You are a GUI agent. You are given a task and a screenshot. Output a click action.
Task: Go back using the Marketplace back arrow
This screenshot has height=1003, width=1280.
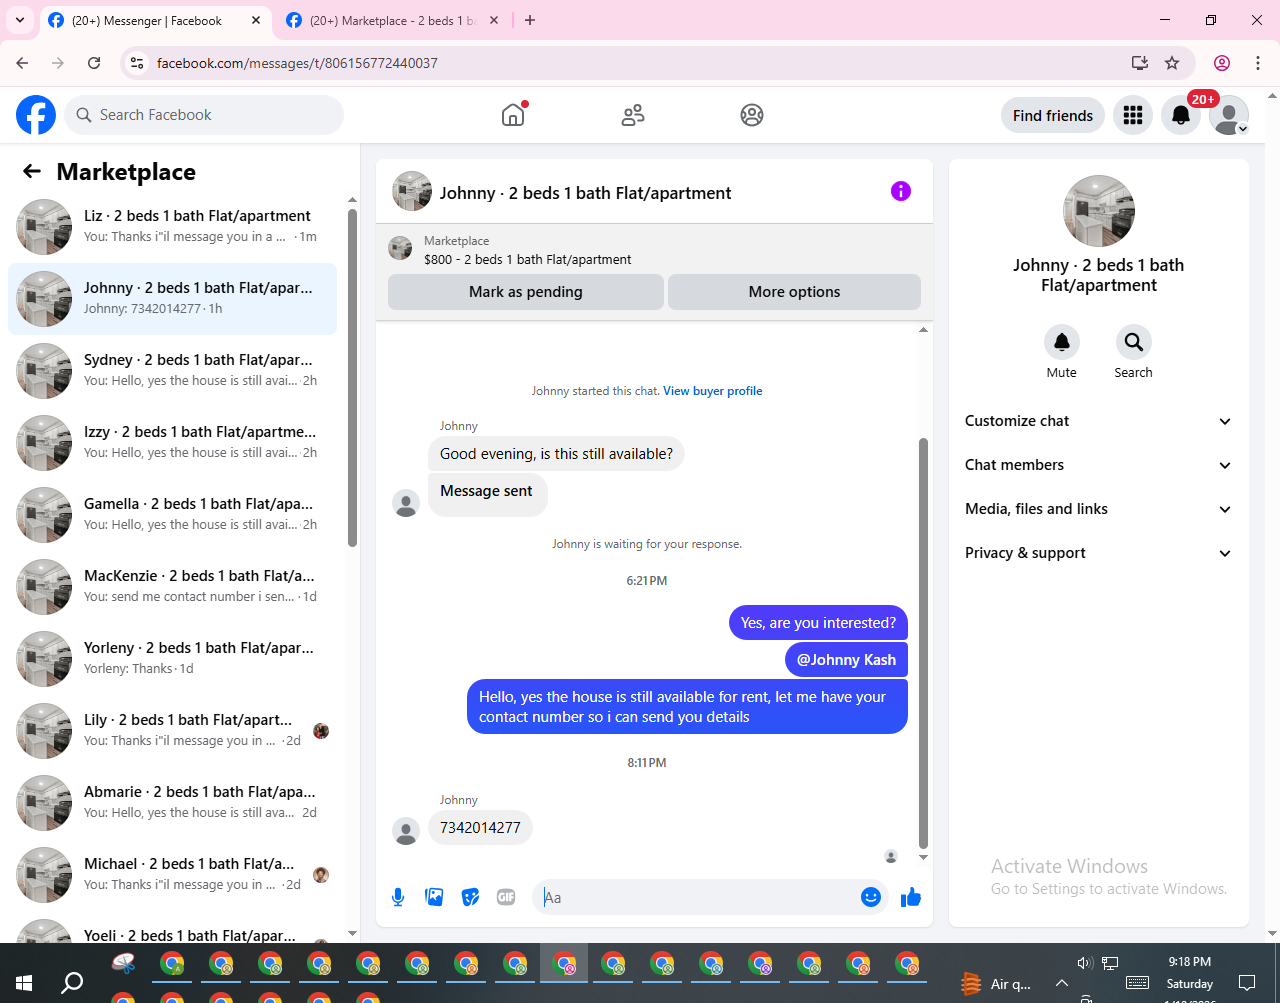(x=32, y=172)
